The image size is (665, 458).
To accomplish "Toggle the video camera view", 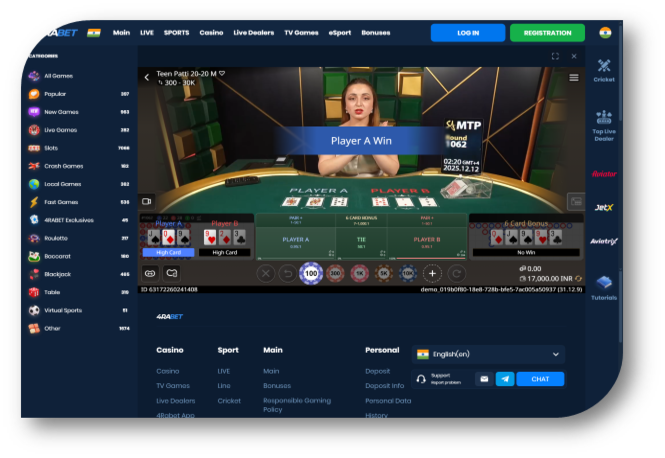I will click(x=147, y=201).
